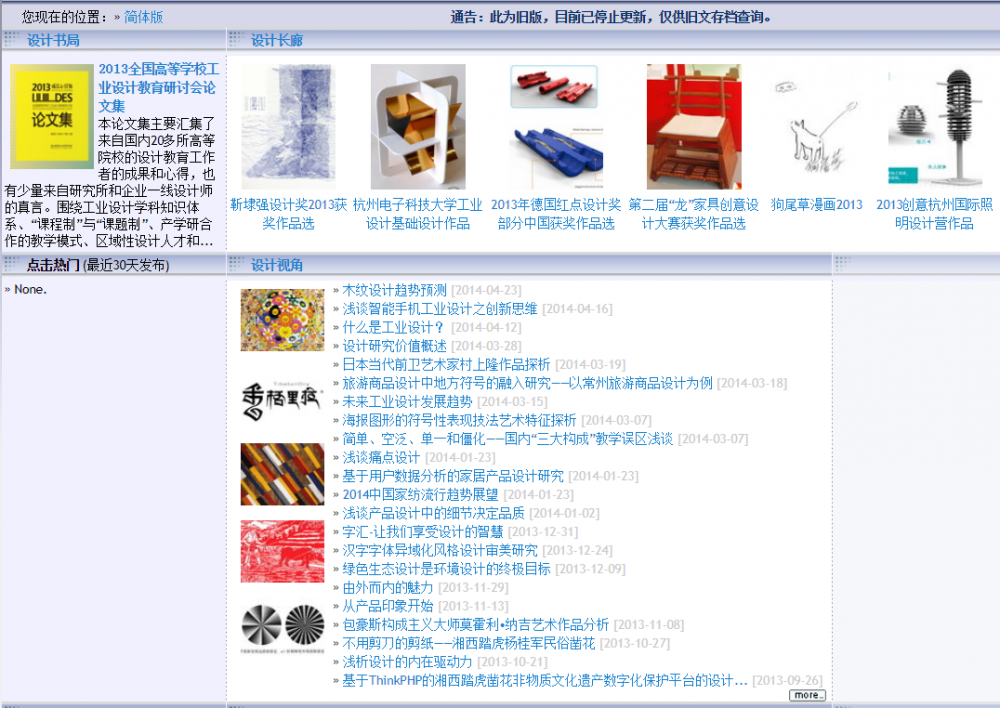The height and width of the screenshot is (708, 1000).
Task: Click the 靳埭强设计奖2013 blue artwork thumbnail
Action: [288, 126]
